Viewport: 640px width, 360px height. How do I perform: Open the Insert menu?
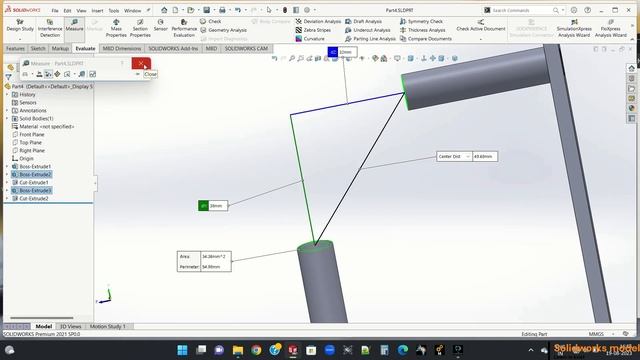point(97,11)
